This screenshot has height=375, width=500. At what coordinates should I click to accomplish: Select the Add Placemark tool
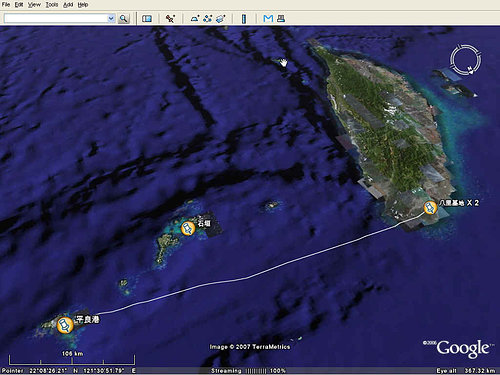[x=170, y=19]
